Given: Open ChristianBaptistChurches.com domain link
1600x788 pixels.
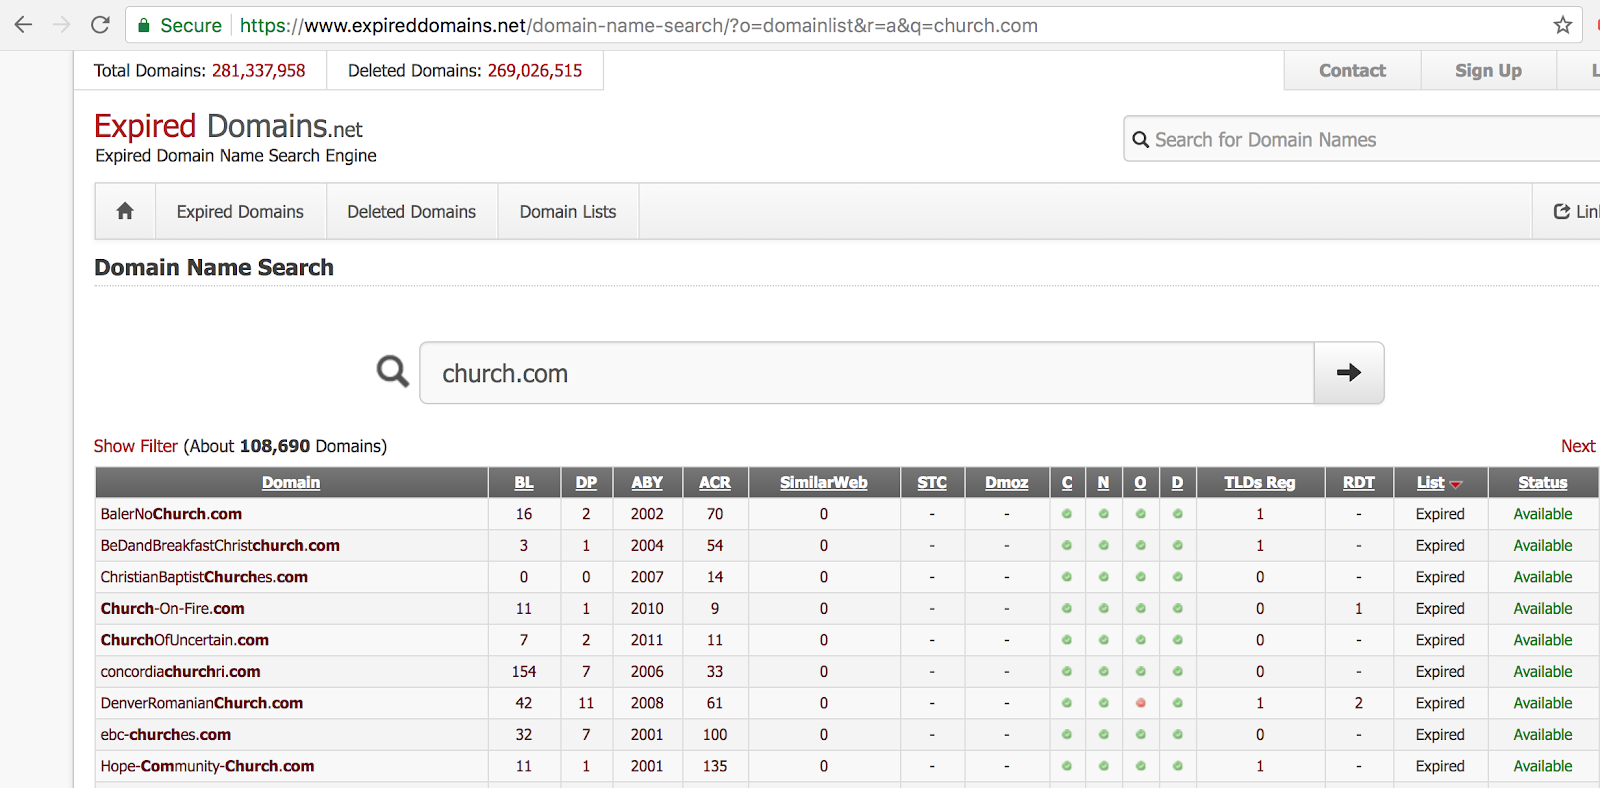Looking at the screenshot, I should click(204, 577).
